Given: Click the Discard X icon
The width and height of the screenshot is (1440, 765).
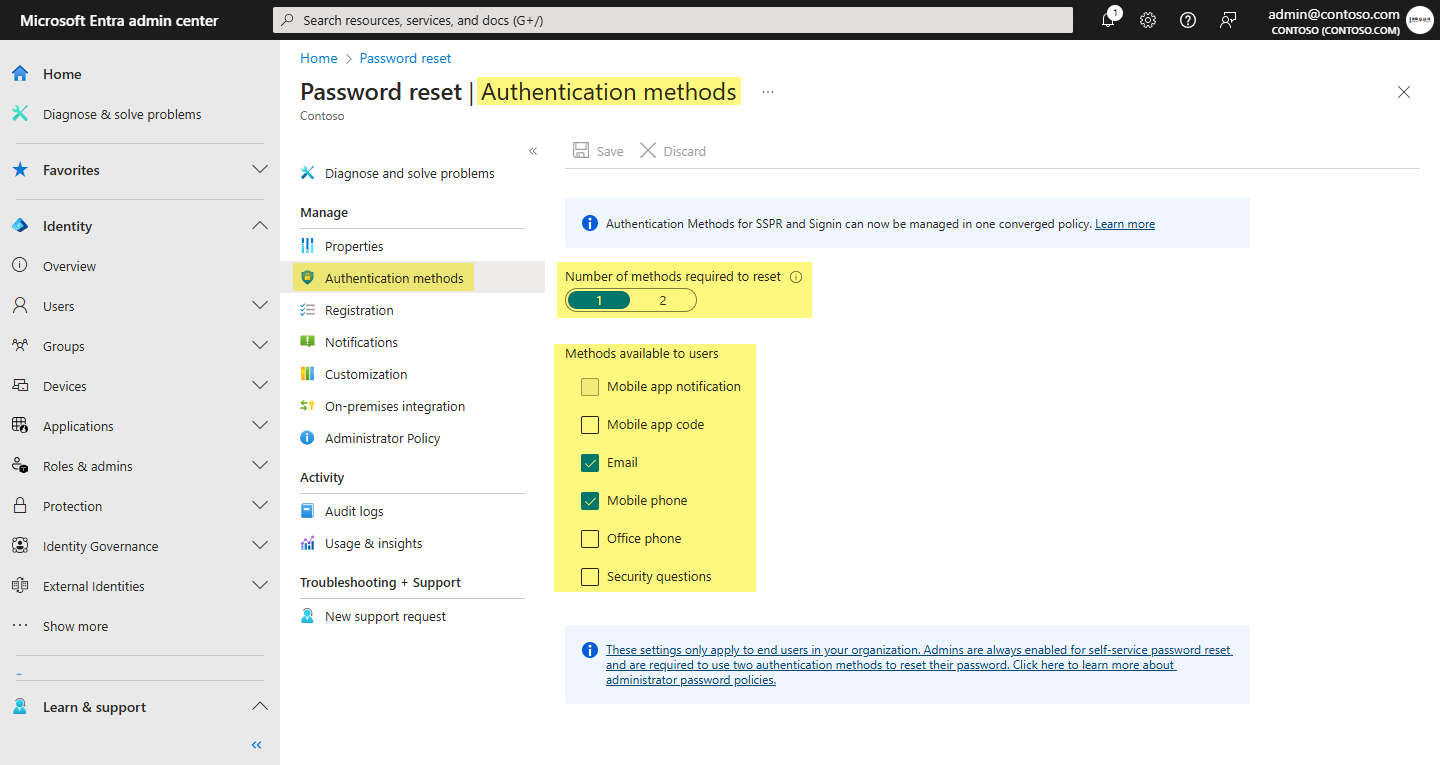Looking at the screenshot, I should [648, 150].
